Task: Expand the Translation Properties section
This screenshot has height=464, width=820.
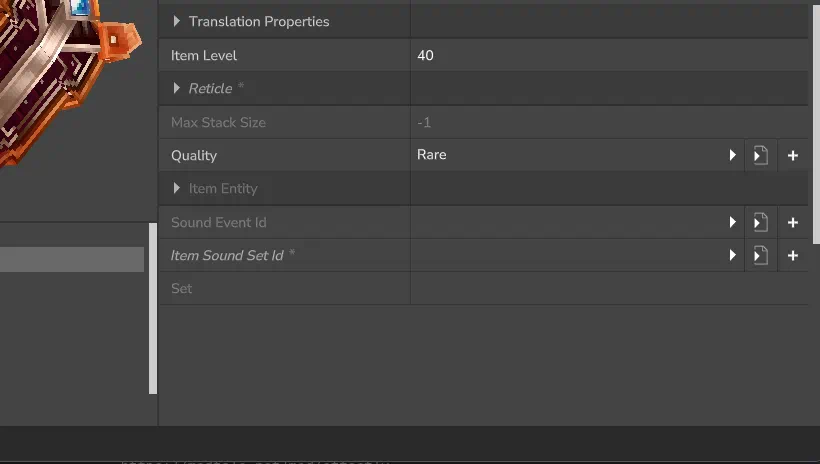Action: (x=177, y=21)
